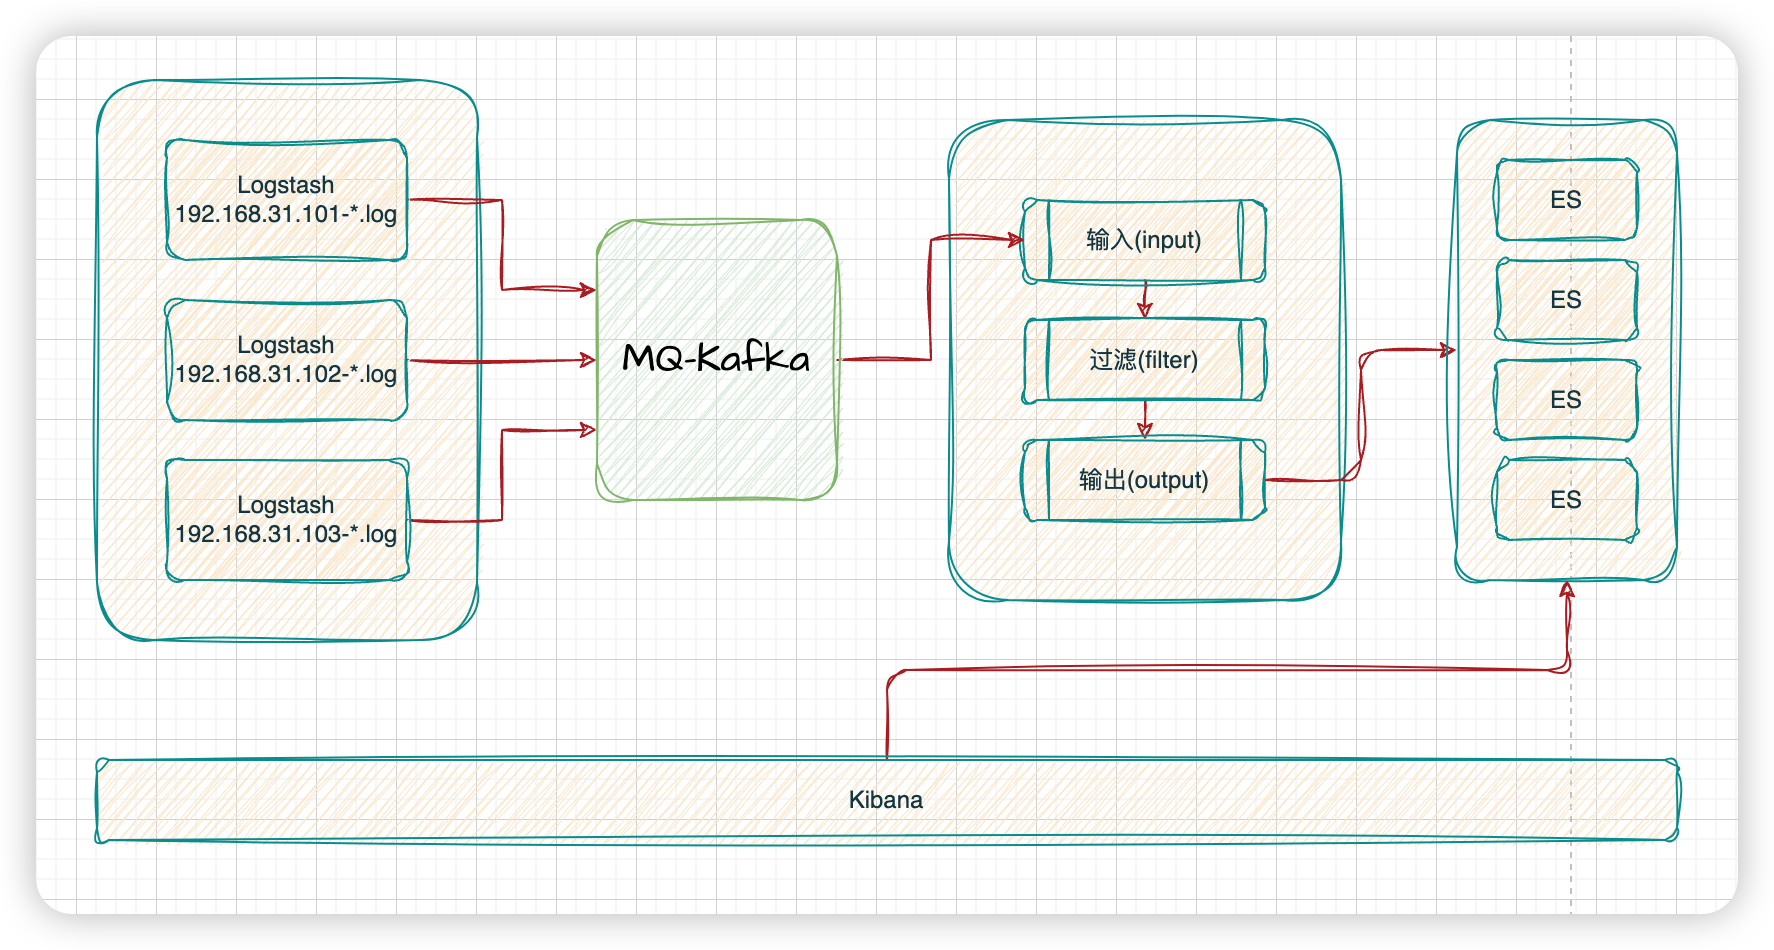This screenshot has height=950, width=1774.
Task: Select the Logstash 192.168.31.103-*.log box
Action: tap(286, 520)
